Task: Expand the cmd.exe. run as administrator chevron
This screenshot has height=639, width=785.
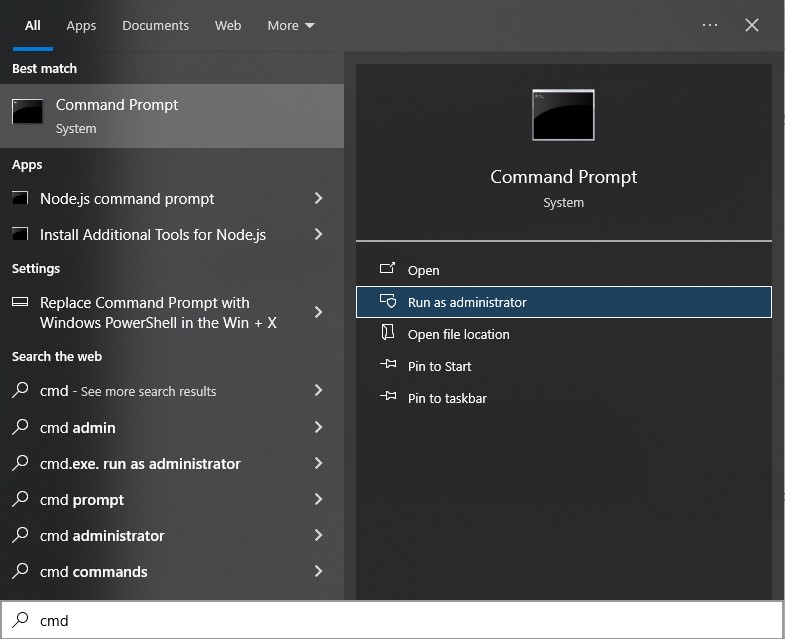Action: 318,463
